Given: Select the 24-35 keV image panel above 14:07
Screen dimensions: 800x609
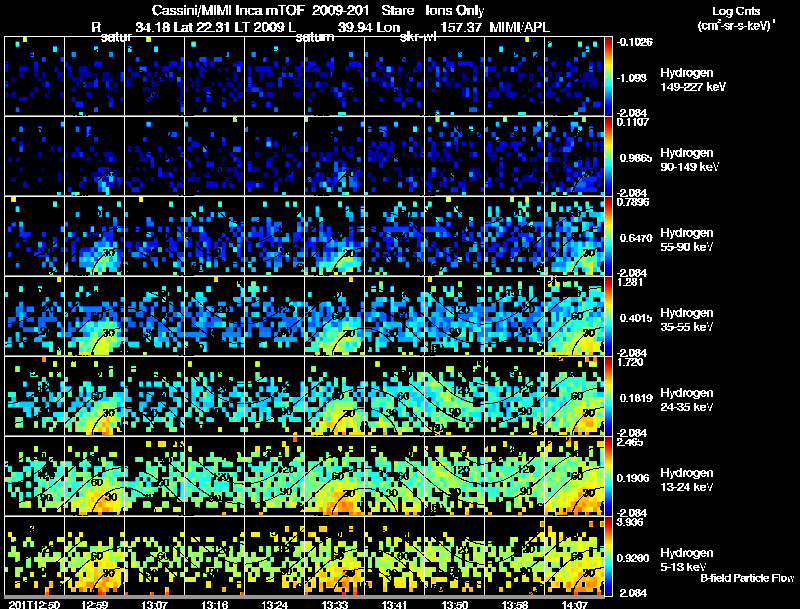Looking at the screenshot, I should [575, 395].
